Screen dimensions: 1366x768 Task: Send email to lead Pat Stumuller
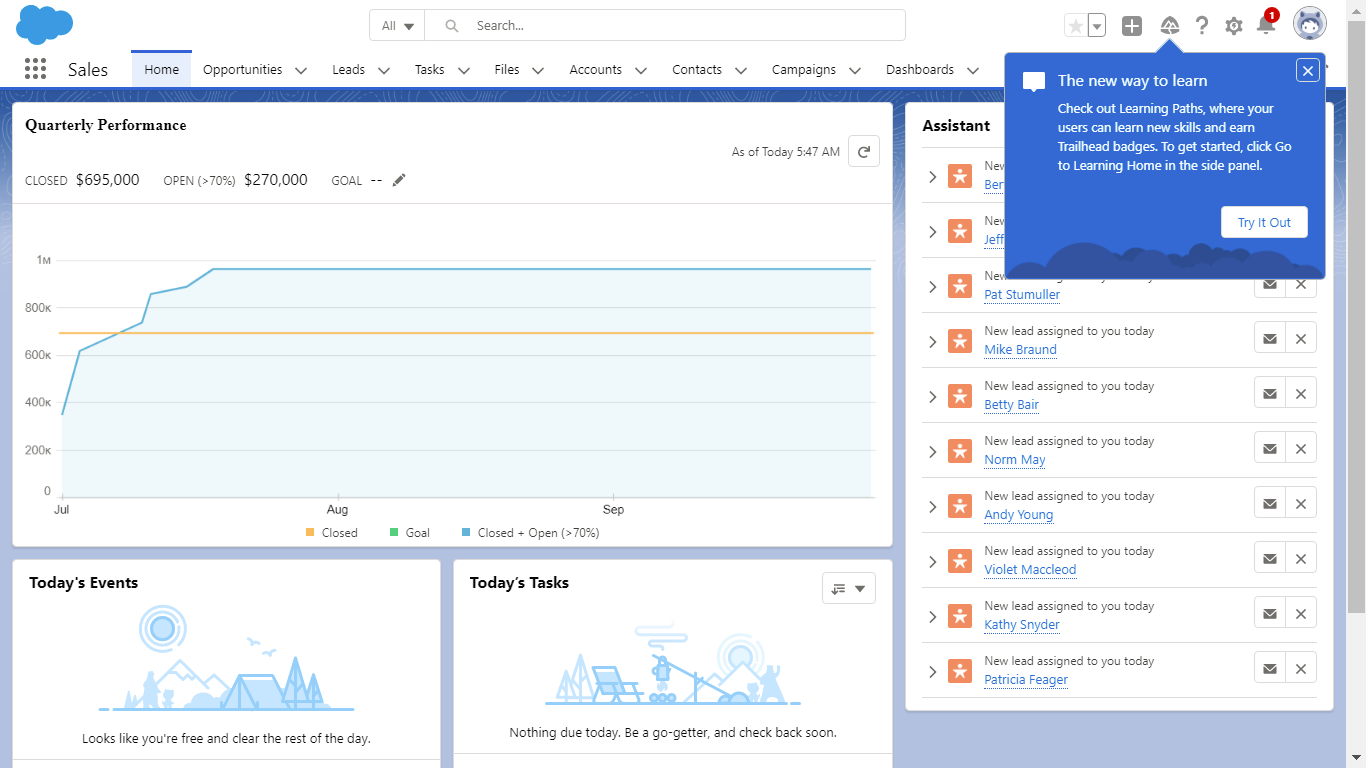(x=1270, y=284)
